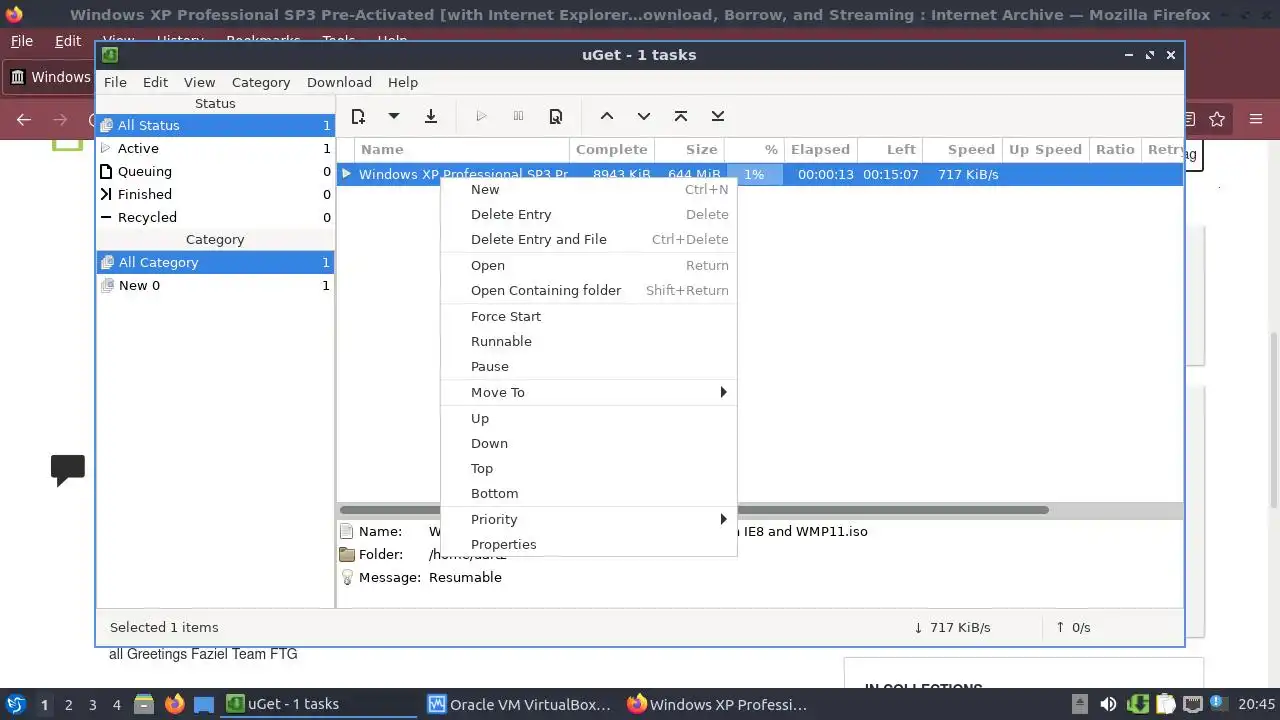
Task: Sort by the Elapsed column header
Action: (x=820, y=149)
